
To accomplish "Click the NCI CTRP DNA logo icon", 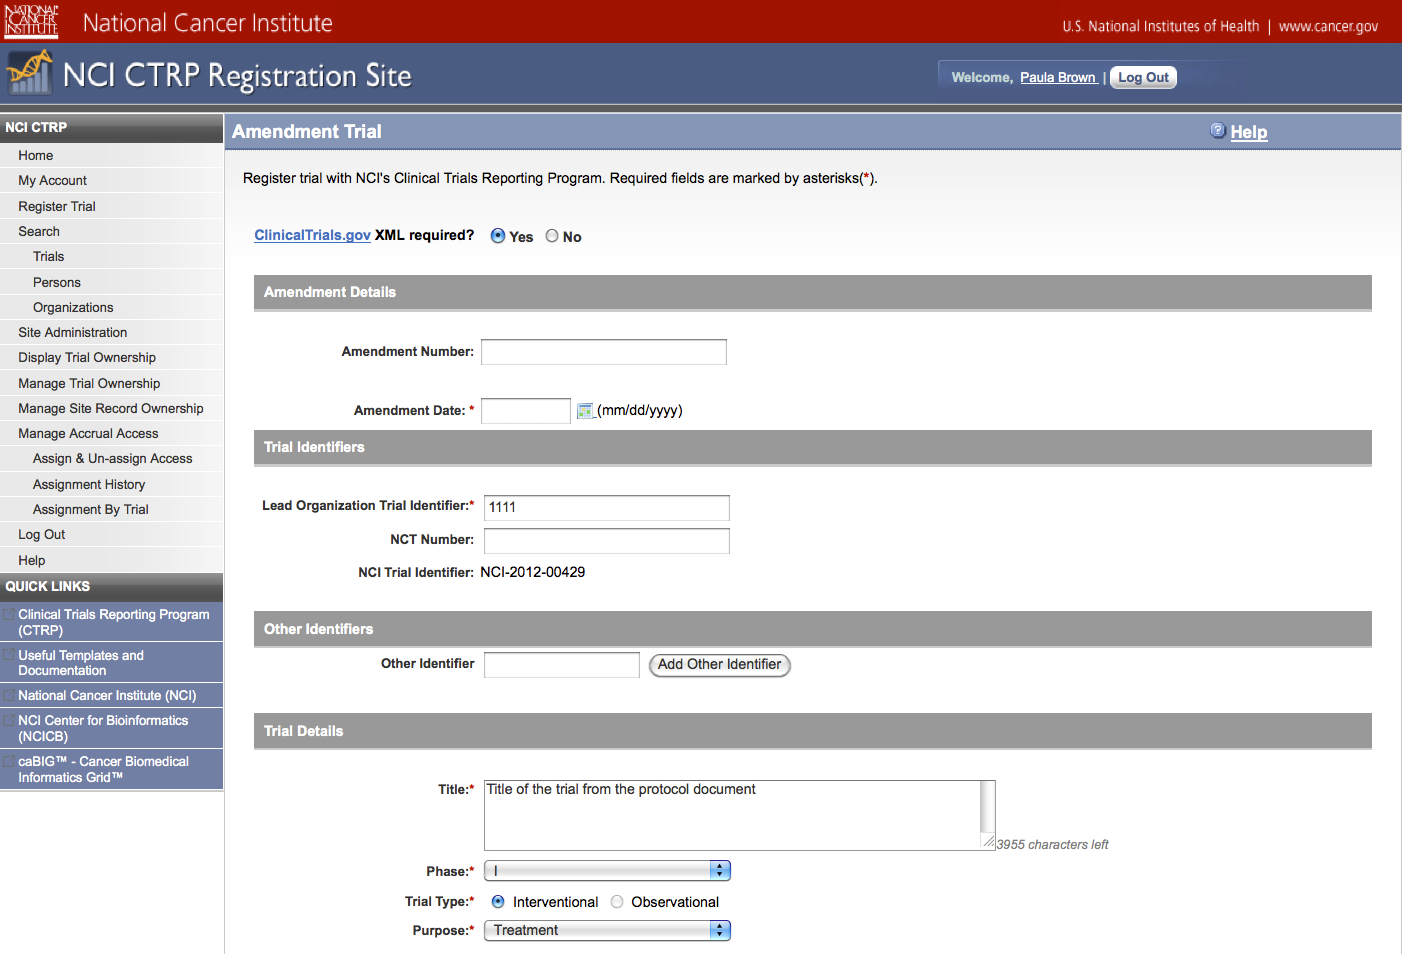I will tap(29, 73).
